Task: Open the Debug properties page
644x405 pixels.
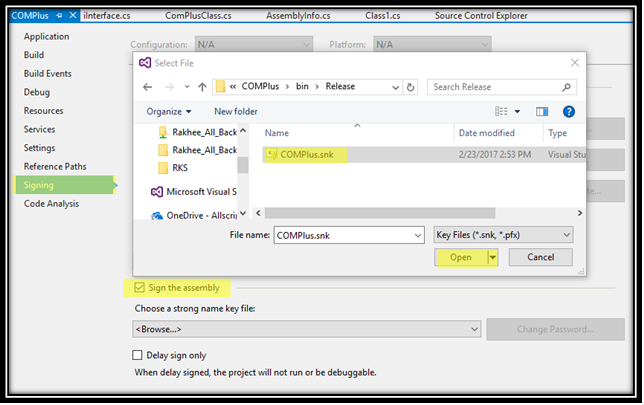Action: pyautogui.click(x=37, y=92)
